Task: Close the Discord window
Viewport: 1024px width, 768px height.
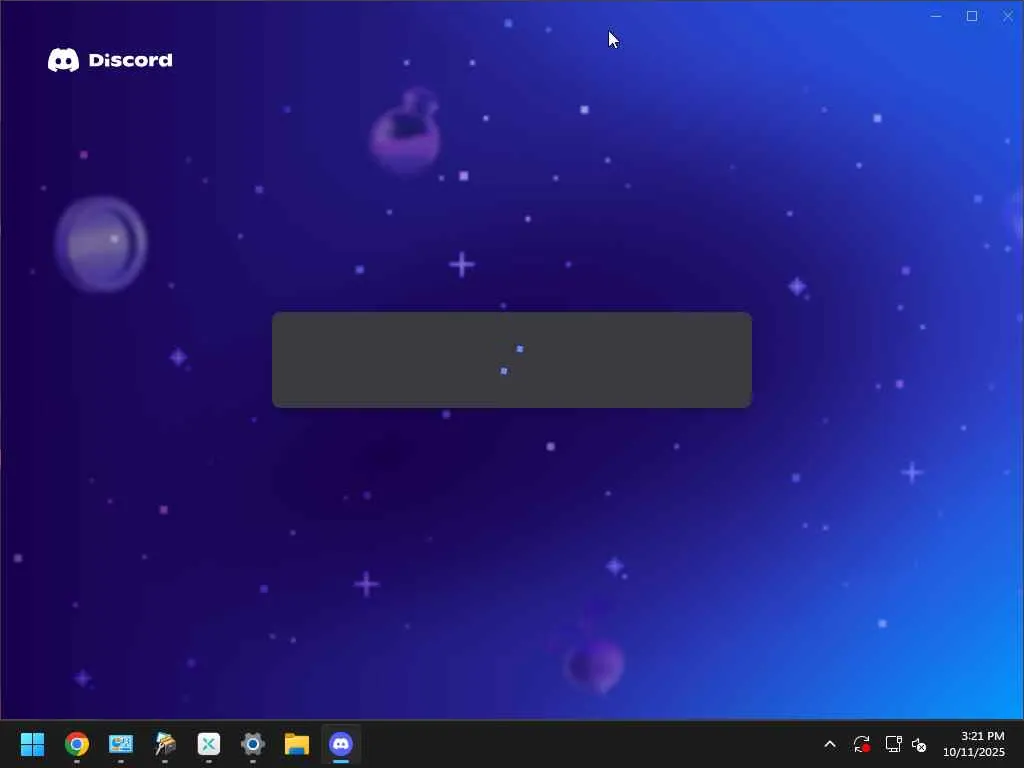Action: (x=1008, y=16)
